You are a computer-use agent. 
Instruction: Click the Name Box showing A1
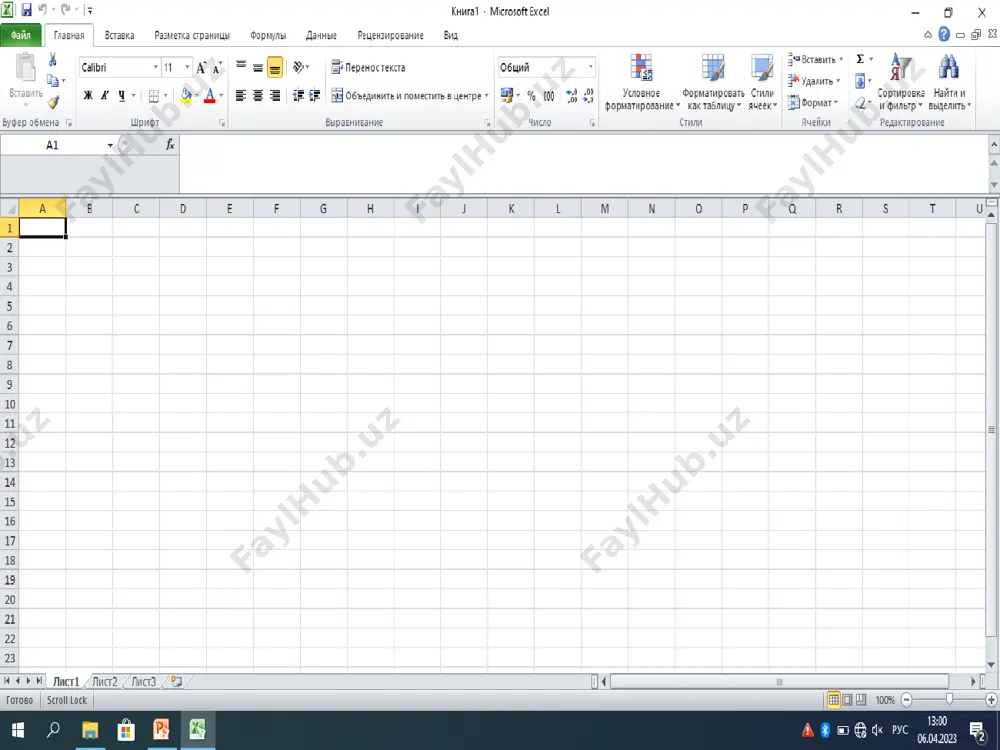[52, 145]
